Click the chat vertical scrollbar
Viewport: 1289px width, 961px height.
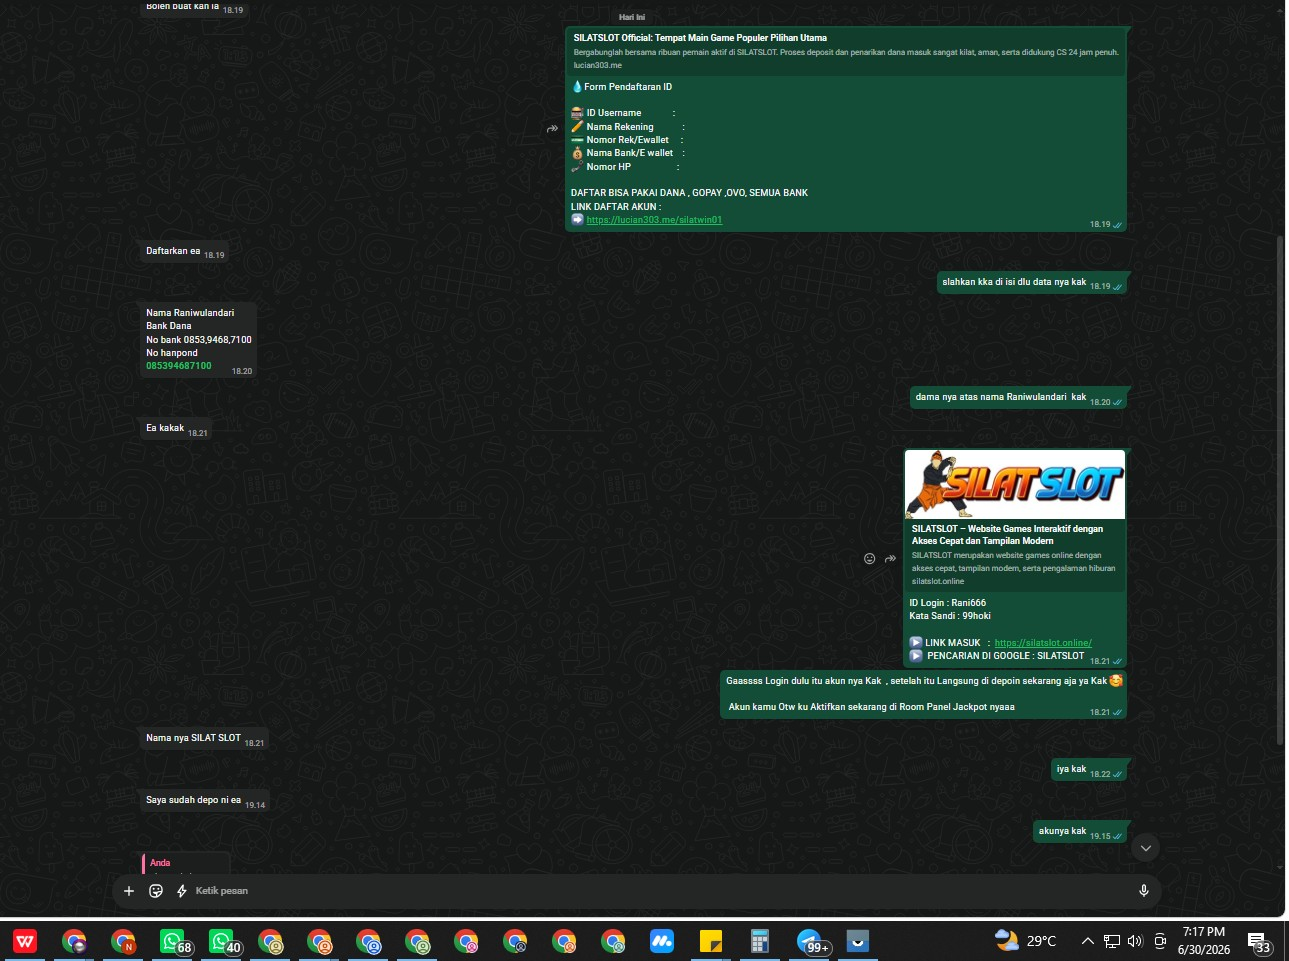click(x=1280, y=490)
